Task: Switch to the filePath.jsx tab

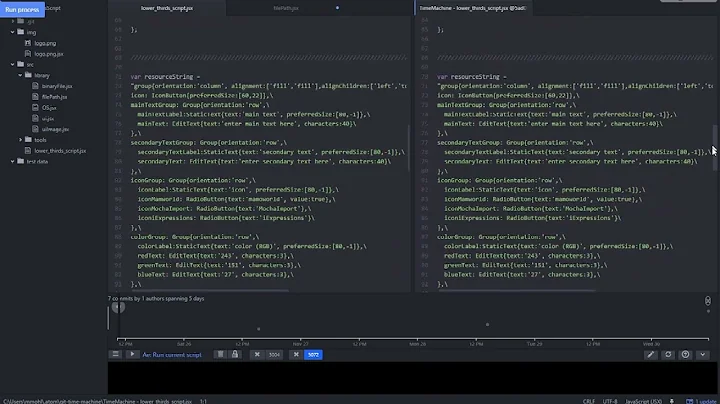Action: tap(286, 8)
